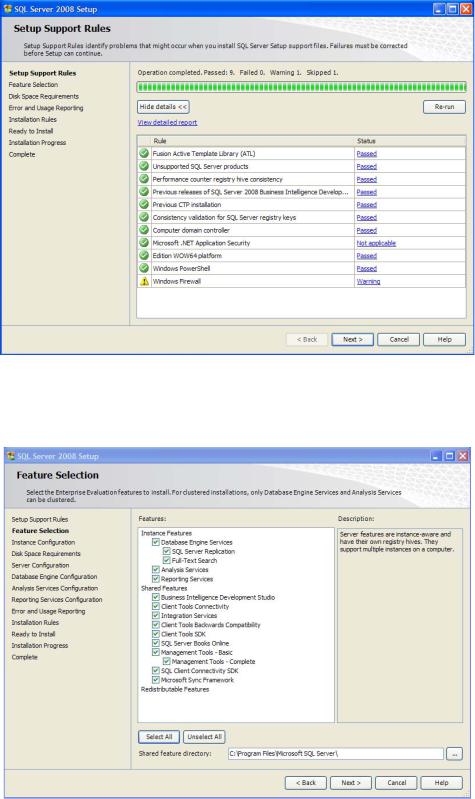This screenshot has height=799, width=475.
Task: Toggle Microsoft Sync Framework checkbox
Action: 156,679
